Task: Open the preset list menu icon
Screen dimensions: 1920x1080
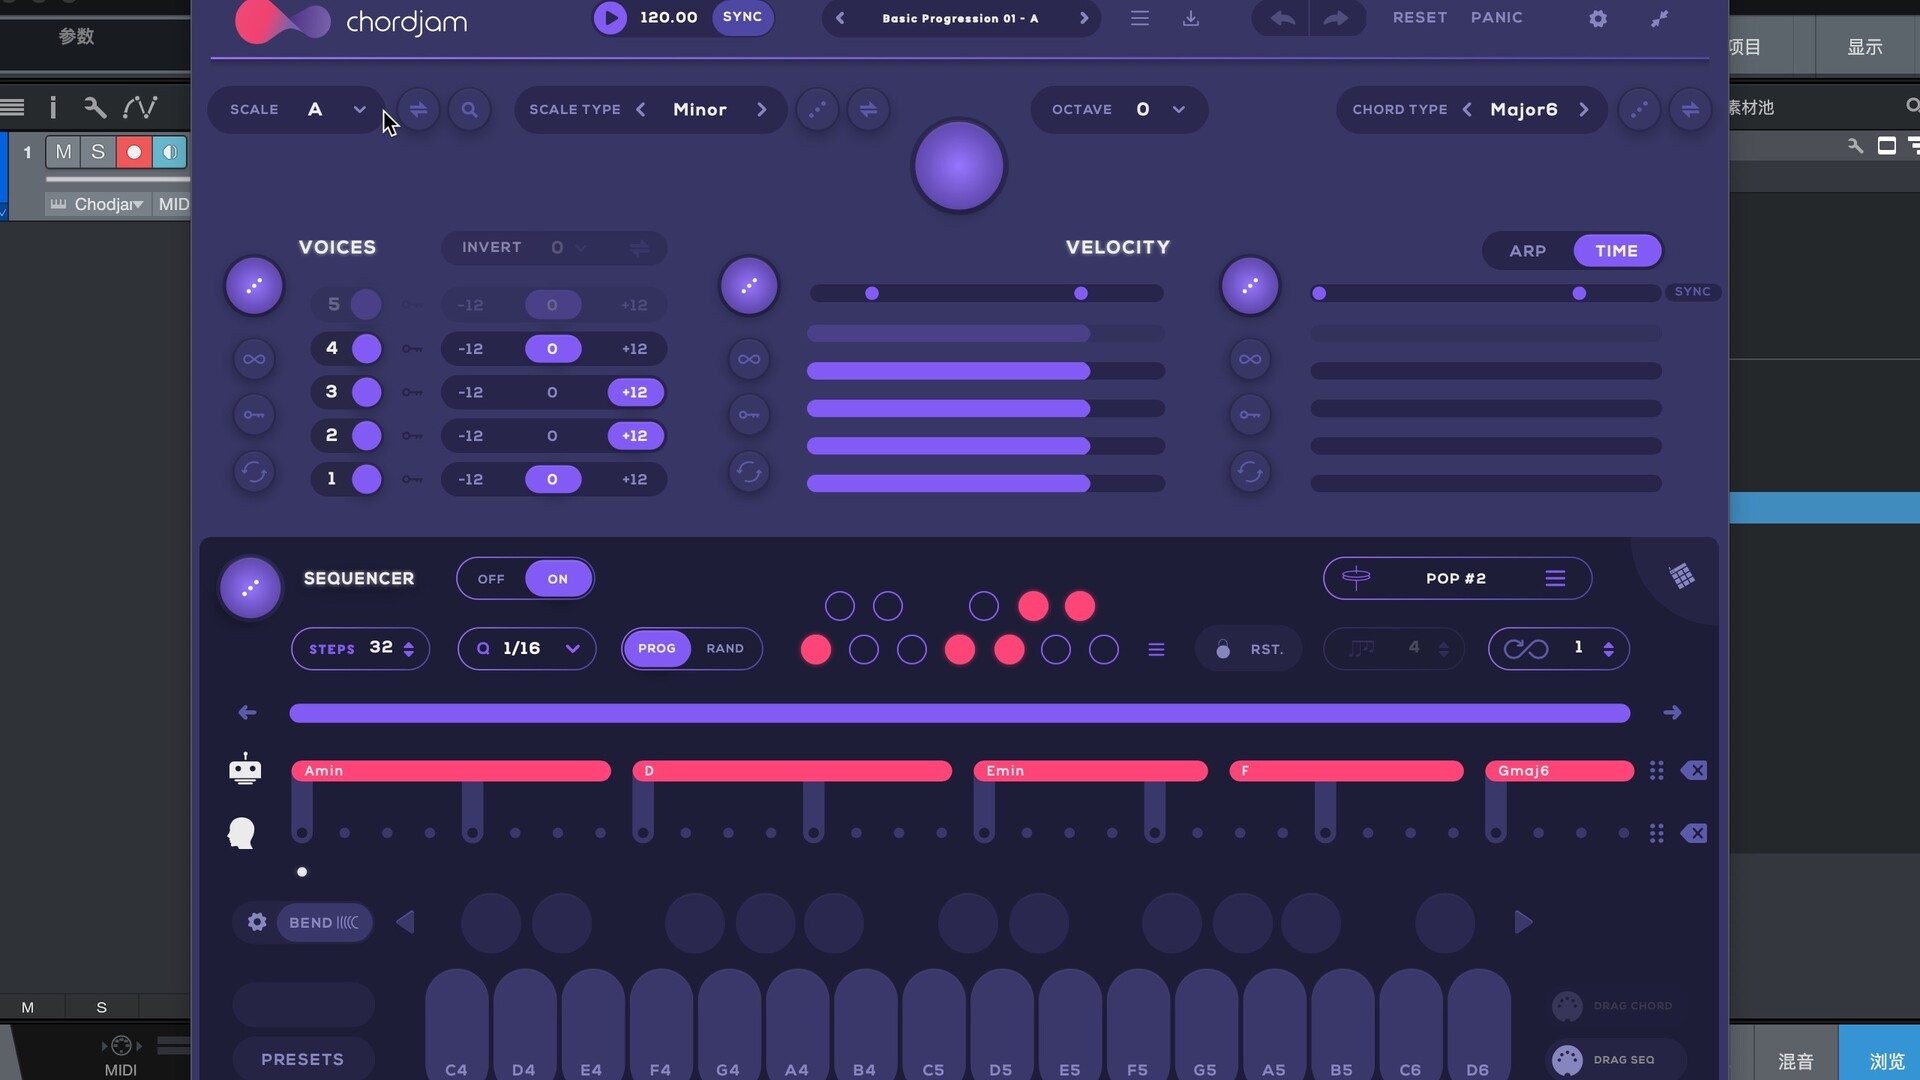Action: (x=1139, y=18)
